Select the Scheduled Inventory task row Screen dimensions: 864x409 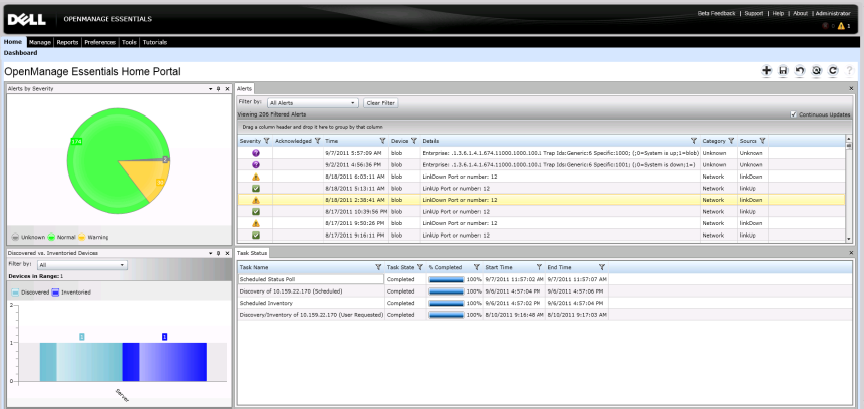click(x=423, y=303)
